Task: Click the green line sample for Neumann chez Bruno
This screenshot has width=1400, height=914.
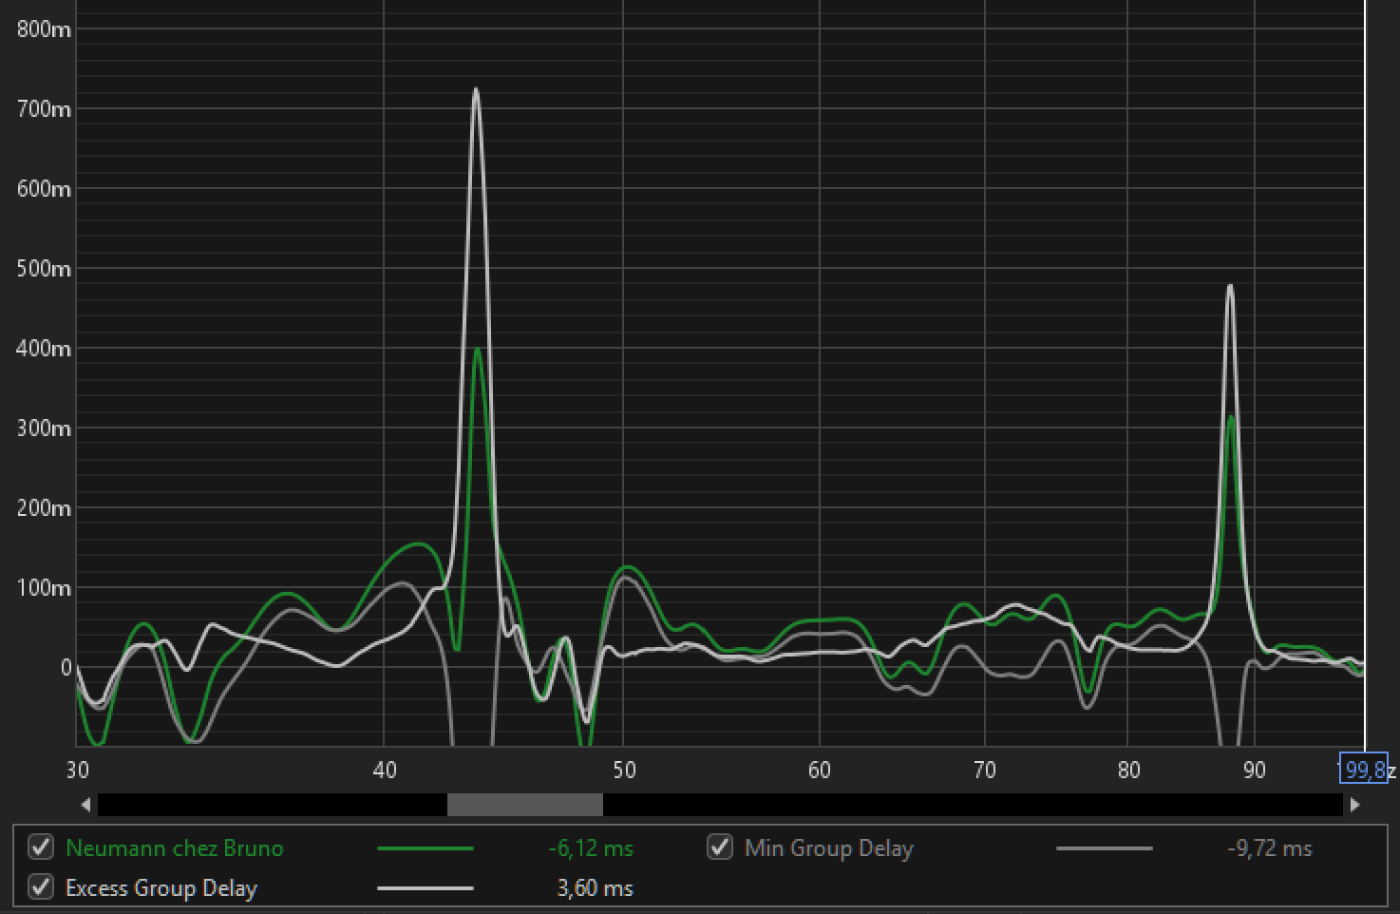Action: (425, 848)
